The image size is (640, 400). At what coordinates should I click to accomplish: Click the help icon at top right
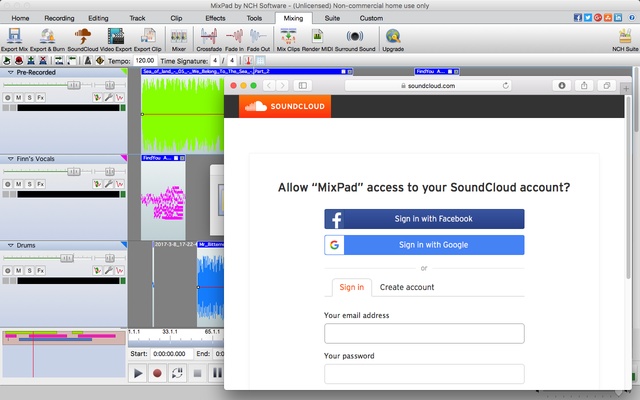click(x=632, y=18)
